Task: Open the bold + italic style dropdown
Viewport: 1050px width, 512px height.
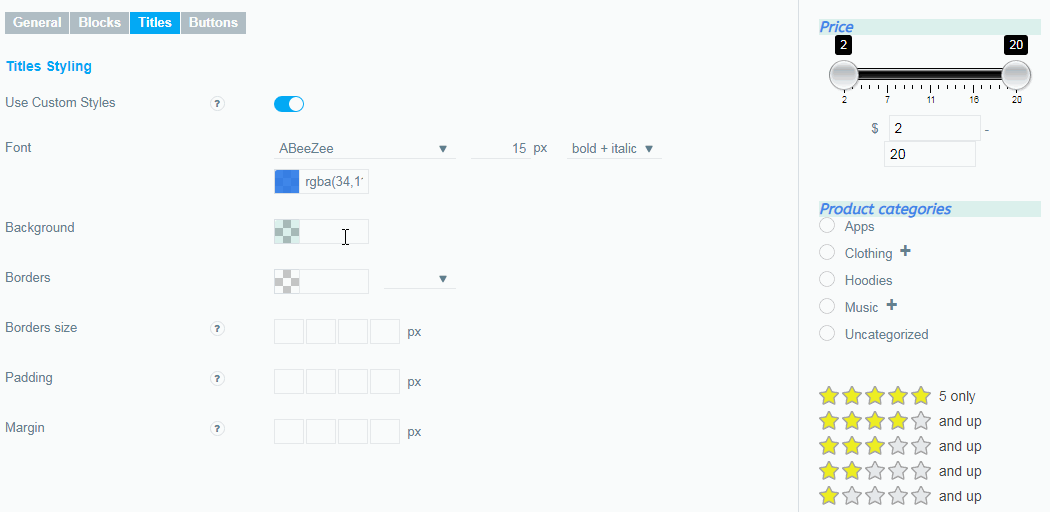Action: tap(613, 149)
